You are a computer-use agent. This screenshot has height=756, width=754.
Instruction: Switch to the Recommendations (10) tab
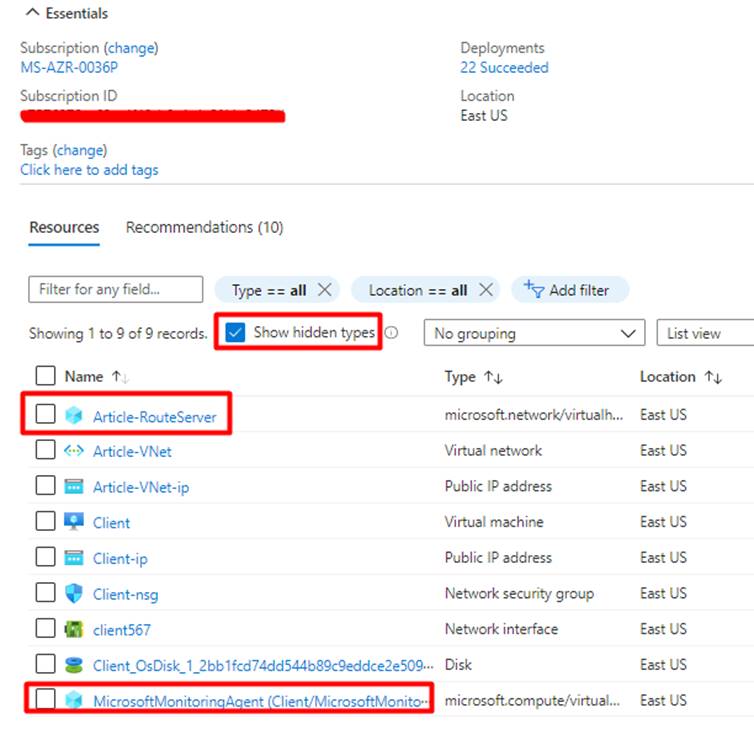click(204, 227)
